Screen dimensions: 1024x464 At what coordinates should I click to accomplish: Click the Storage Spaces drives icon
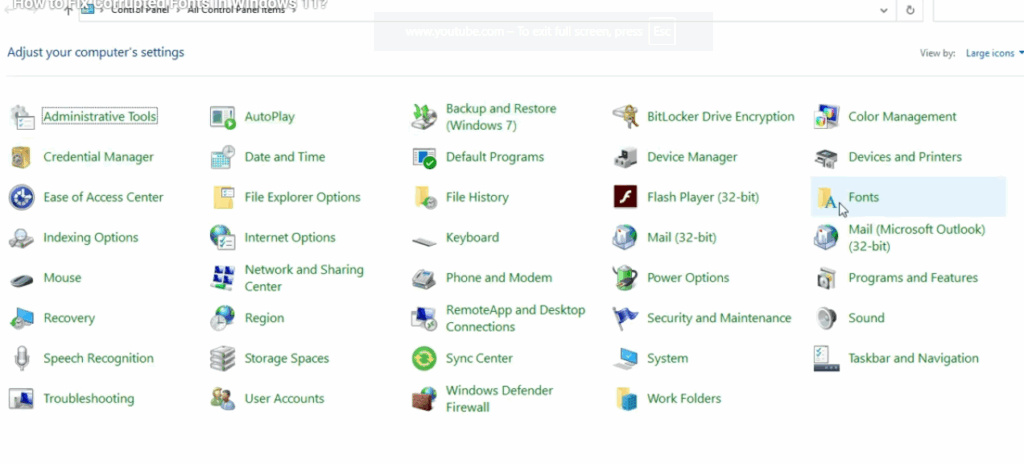(x=223, y=359)
